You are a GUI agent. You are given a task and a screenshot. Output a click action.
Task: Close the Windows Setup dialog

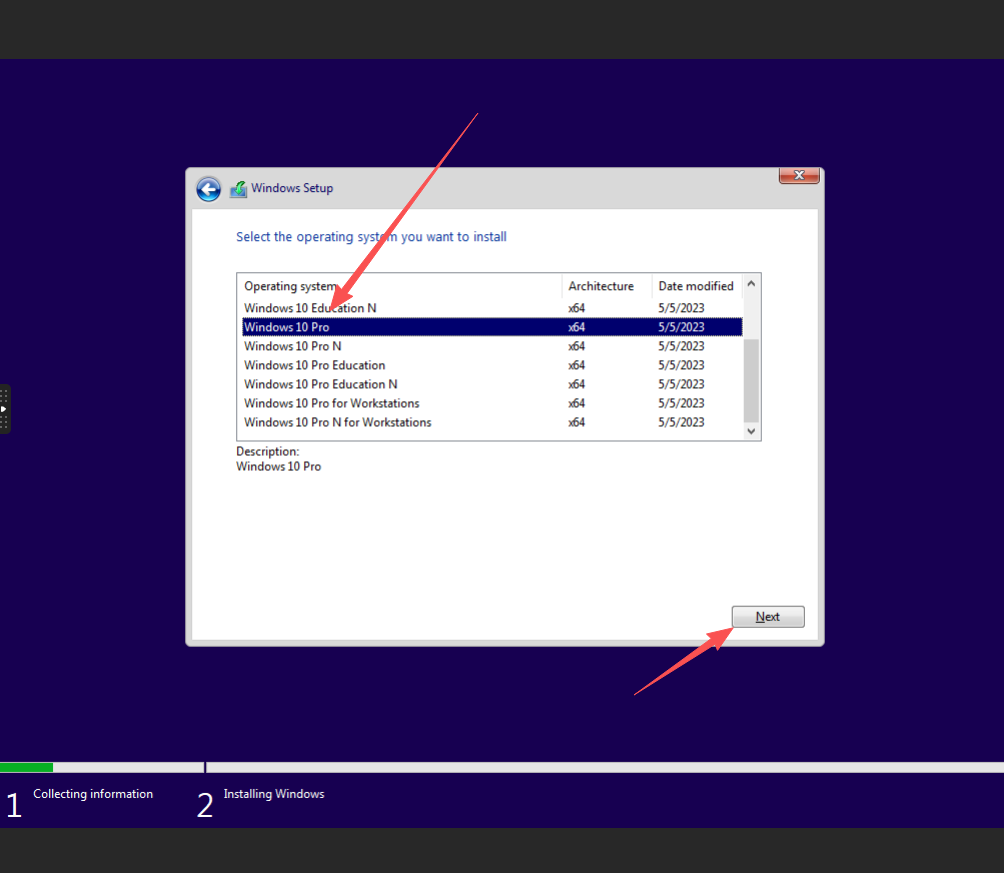(798, 175)
